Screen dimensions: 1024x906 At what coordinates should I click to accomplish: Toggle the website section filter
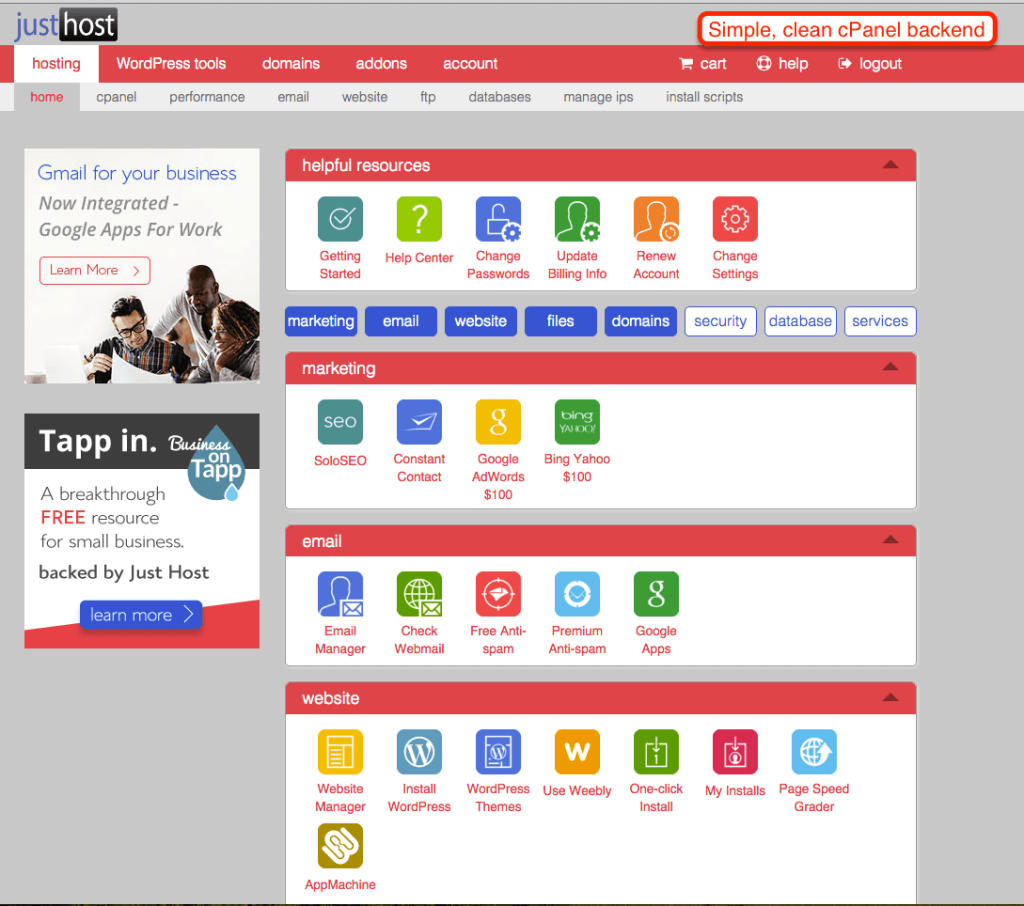pyautogui.click(x=481, y=321)
